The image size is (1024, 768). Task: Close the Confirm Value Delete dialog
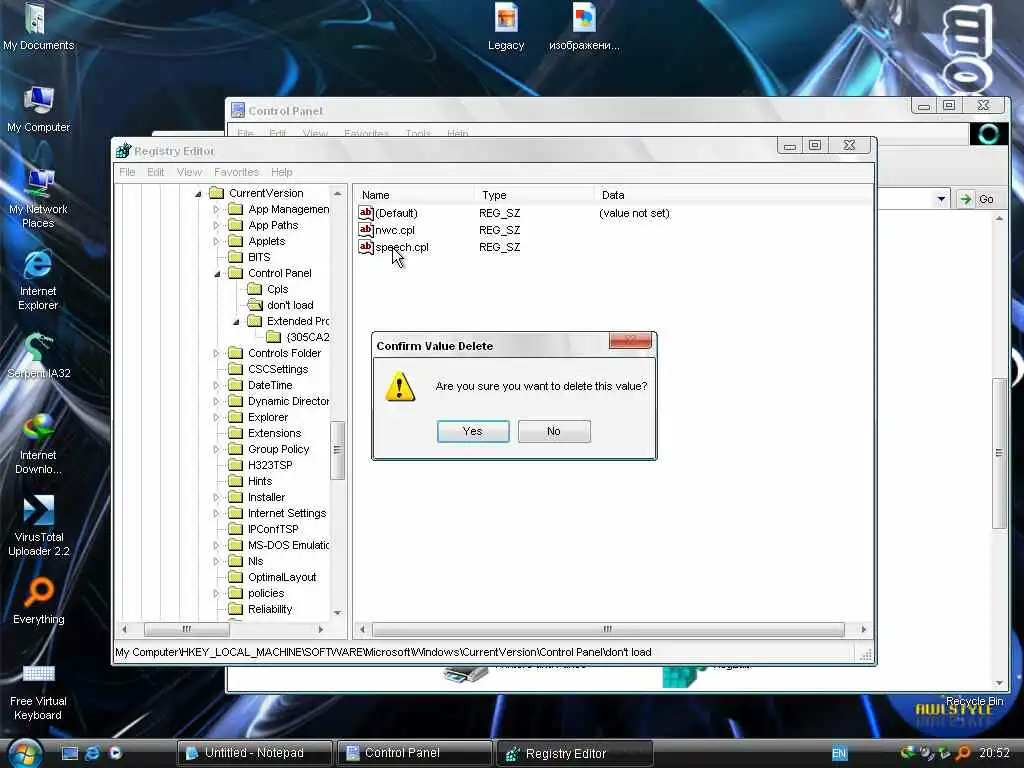(630, 340)
